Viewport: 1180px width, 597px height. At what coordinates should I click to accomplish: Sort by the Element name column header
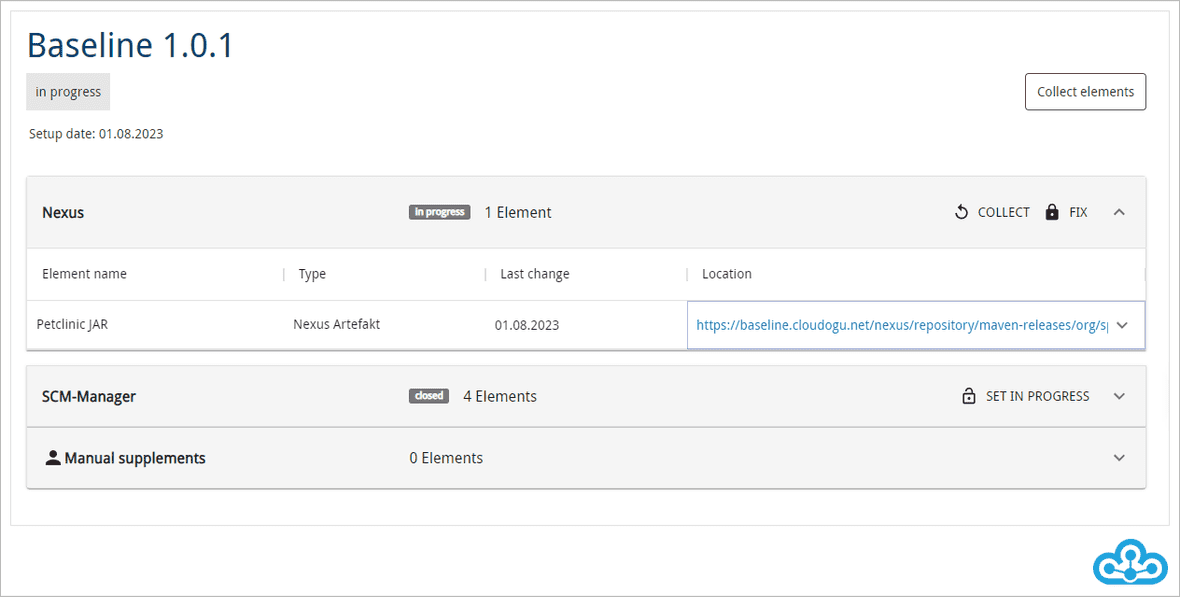click(x=84, y=274)
